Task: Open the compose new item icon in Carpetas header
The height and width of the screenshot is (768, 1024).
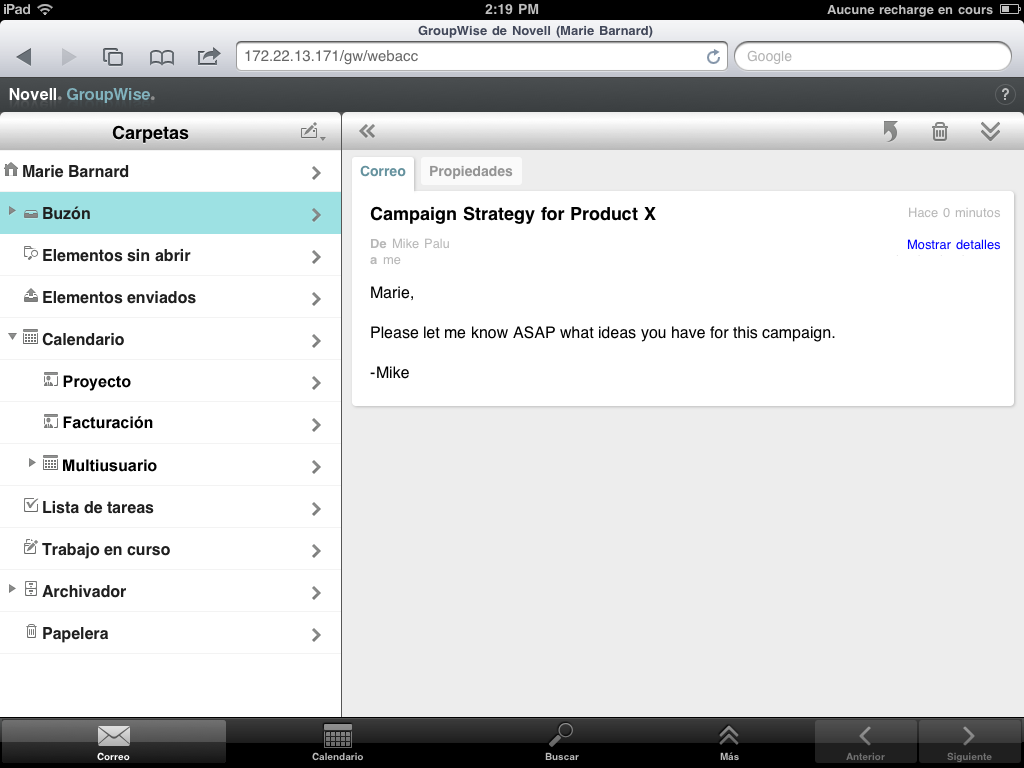Action: pyautogui.click(x=313, y=132)
